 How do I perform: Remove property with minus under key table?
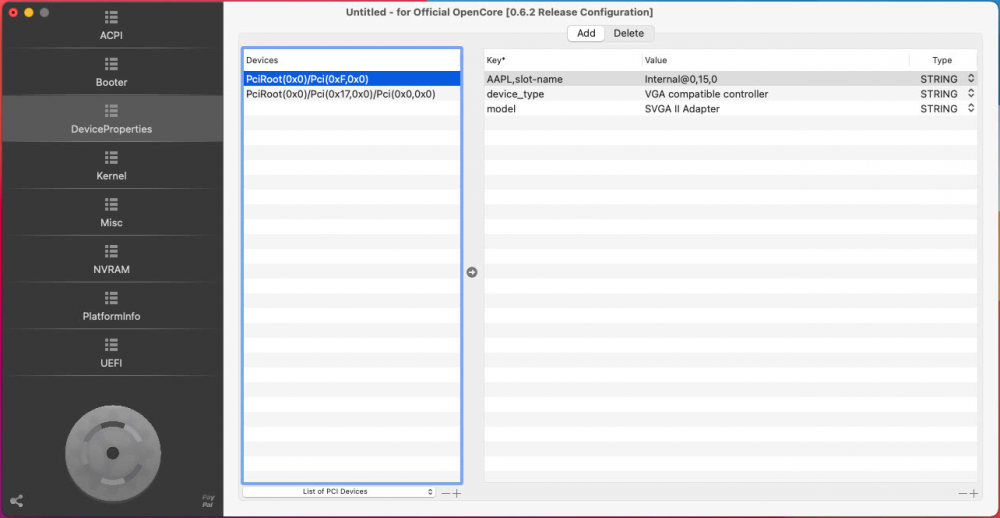962,493
